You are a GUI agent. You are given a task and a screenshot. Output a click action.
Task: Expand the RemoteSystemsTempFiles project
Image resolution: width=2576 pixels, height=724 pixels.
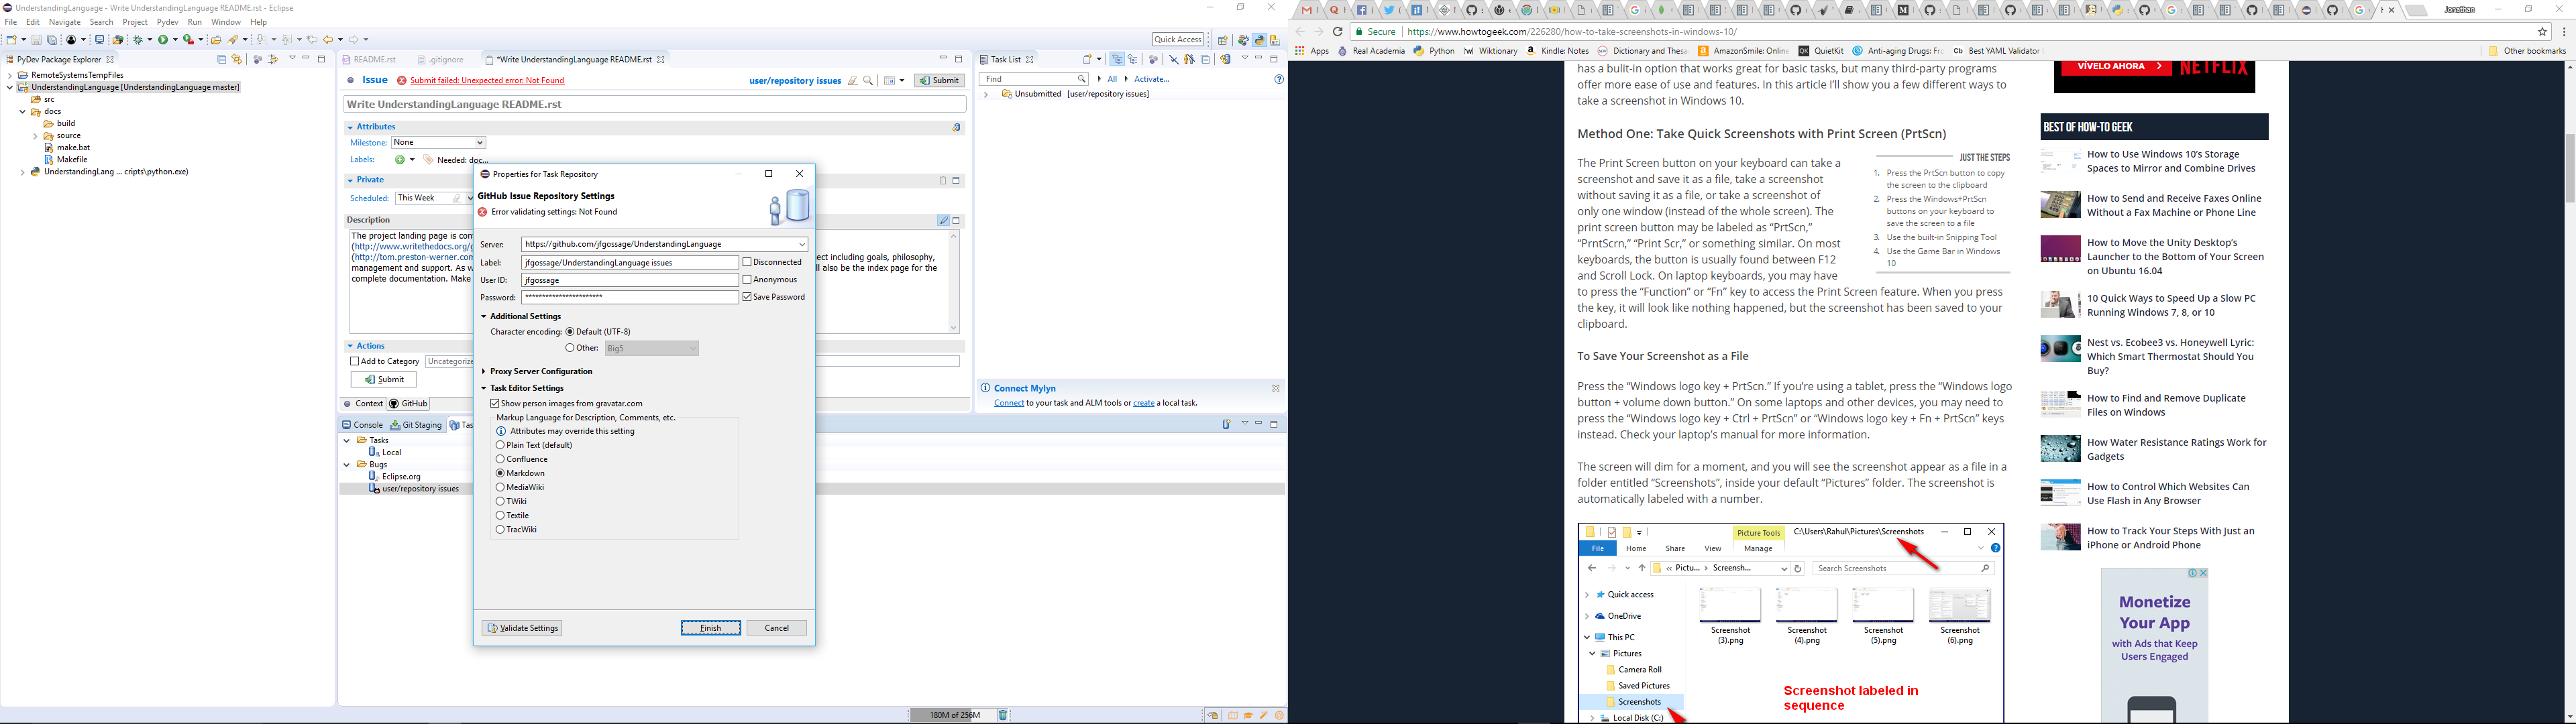(10, 76)
